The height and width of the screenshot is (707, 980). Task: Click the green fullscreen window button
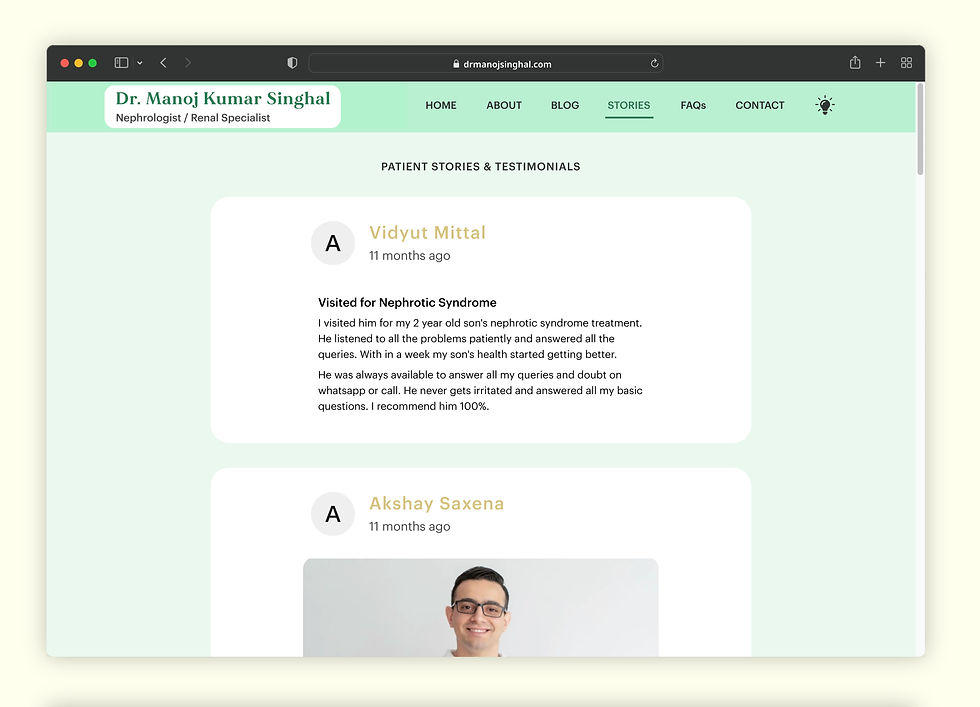click(92, 63)
